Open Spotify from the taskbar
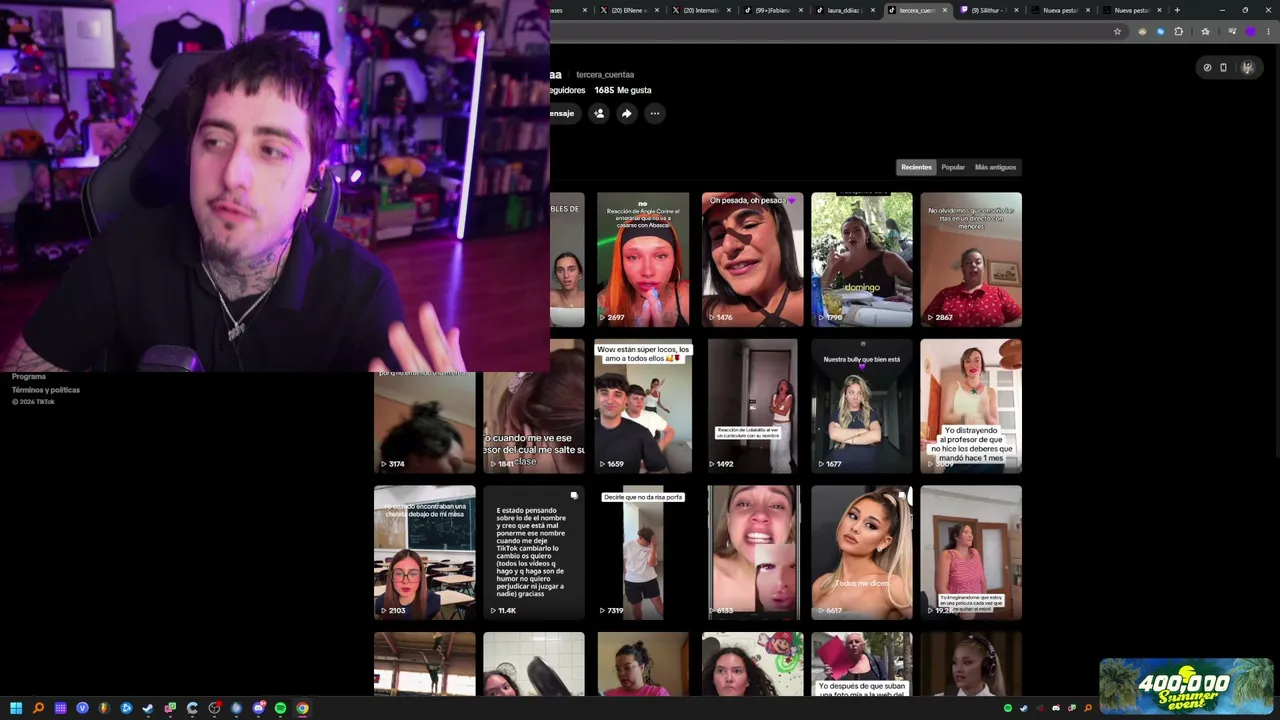This screenshot has width=1280, height=720. [x=280, y=708]
